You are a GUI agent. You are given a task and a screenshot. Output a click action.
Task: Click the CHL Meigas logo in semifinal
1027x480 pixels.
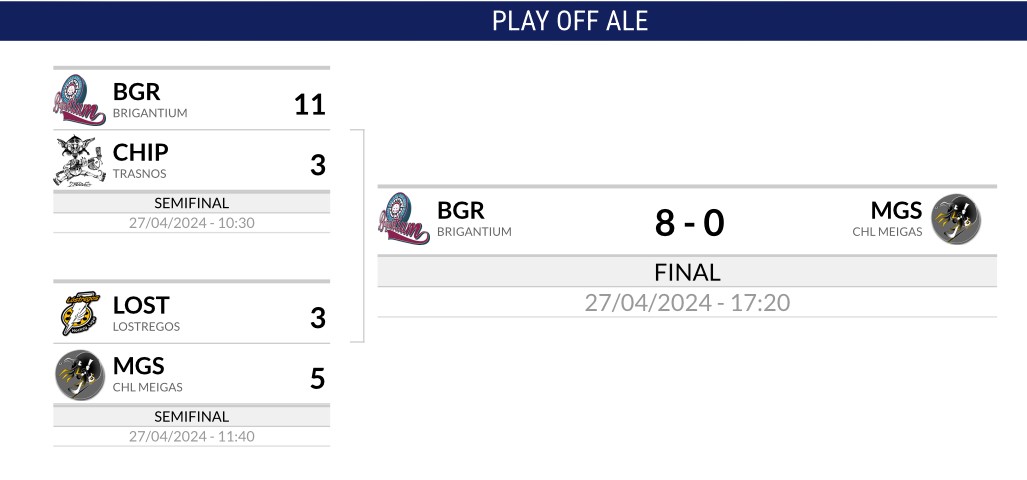click(x=79, y=375)
